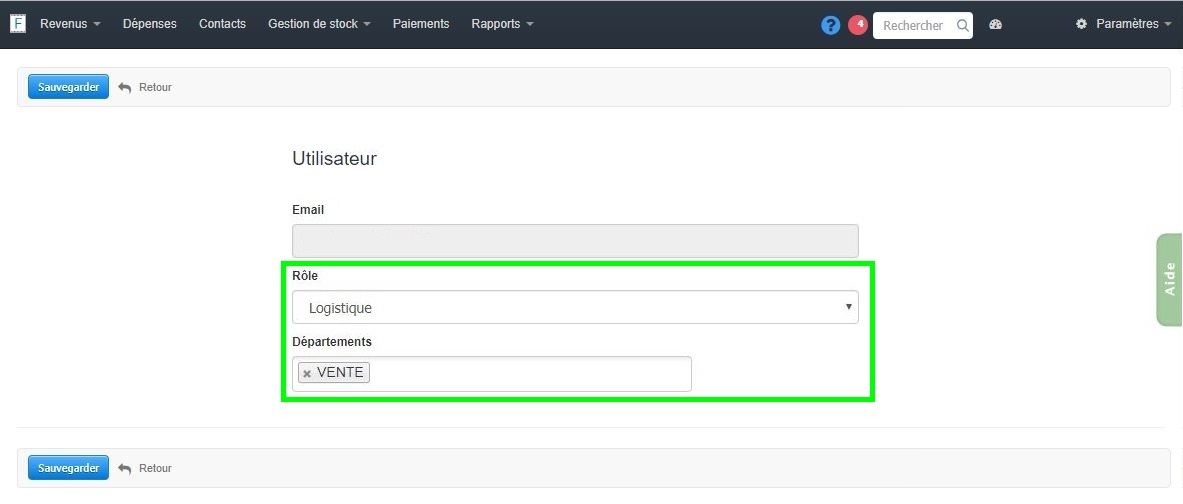Image resolution: width=1183 pixels, height=504 pixels.
Task: Click the magnifier icon in search box
Action: 963,26
